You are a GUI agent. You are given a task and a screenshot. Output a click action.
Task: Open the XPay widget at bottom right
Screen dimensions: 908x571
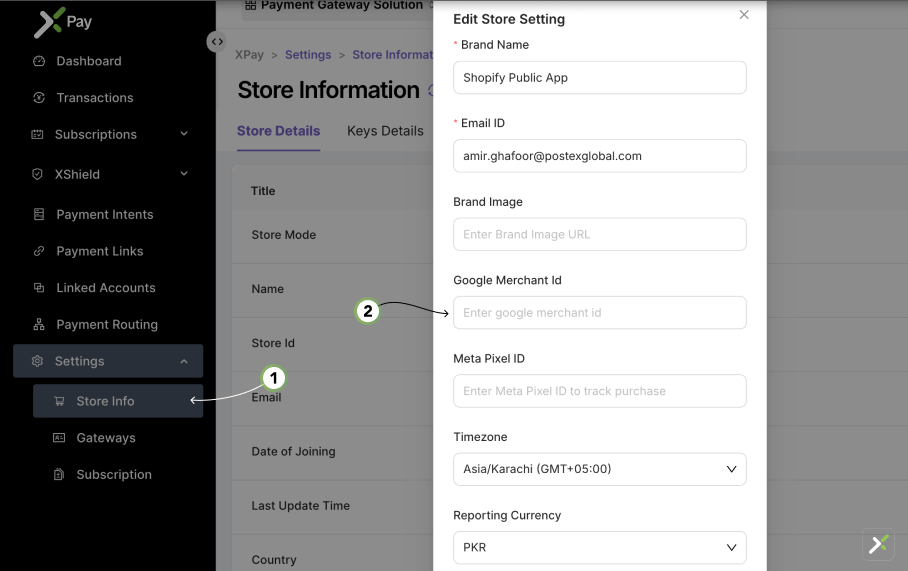878,544
